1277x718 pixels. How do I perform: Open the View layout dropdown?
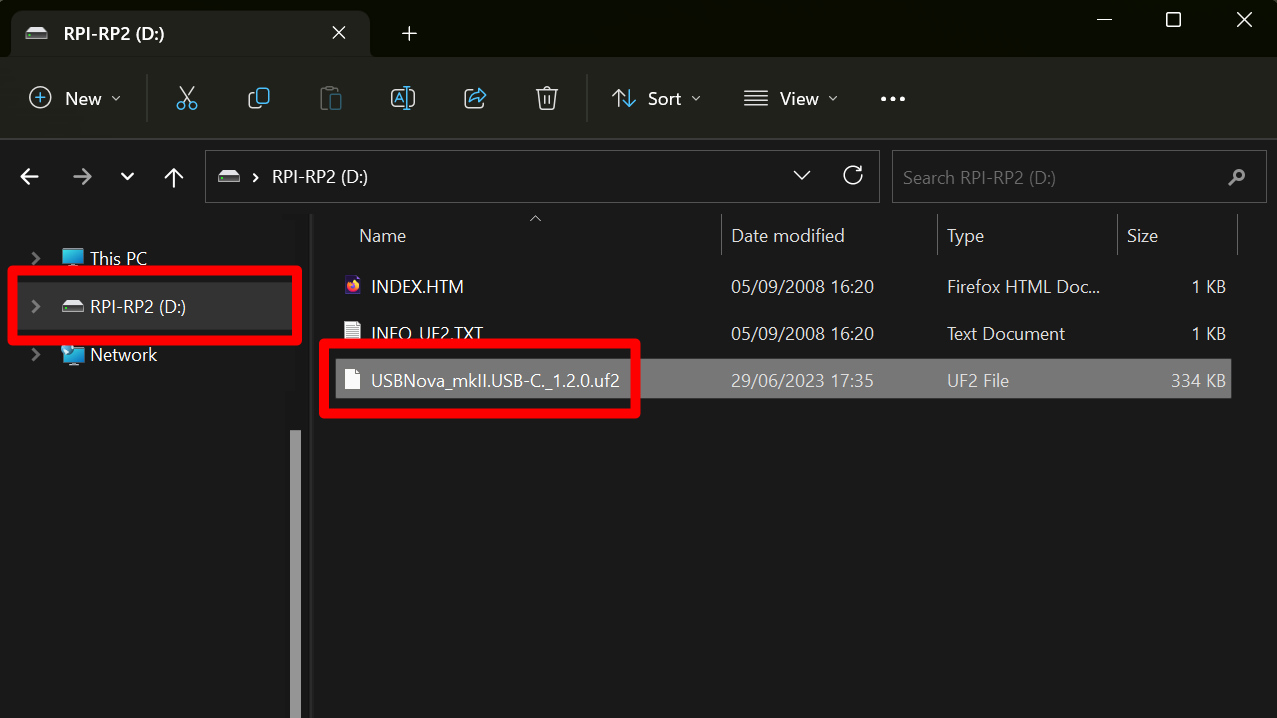[x=791, y=98]
